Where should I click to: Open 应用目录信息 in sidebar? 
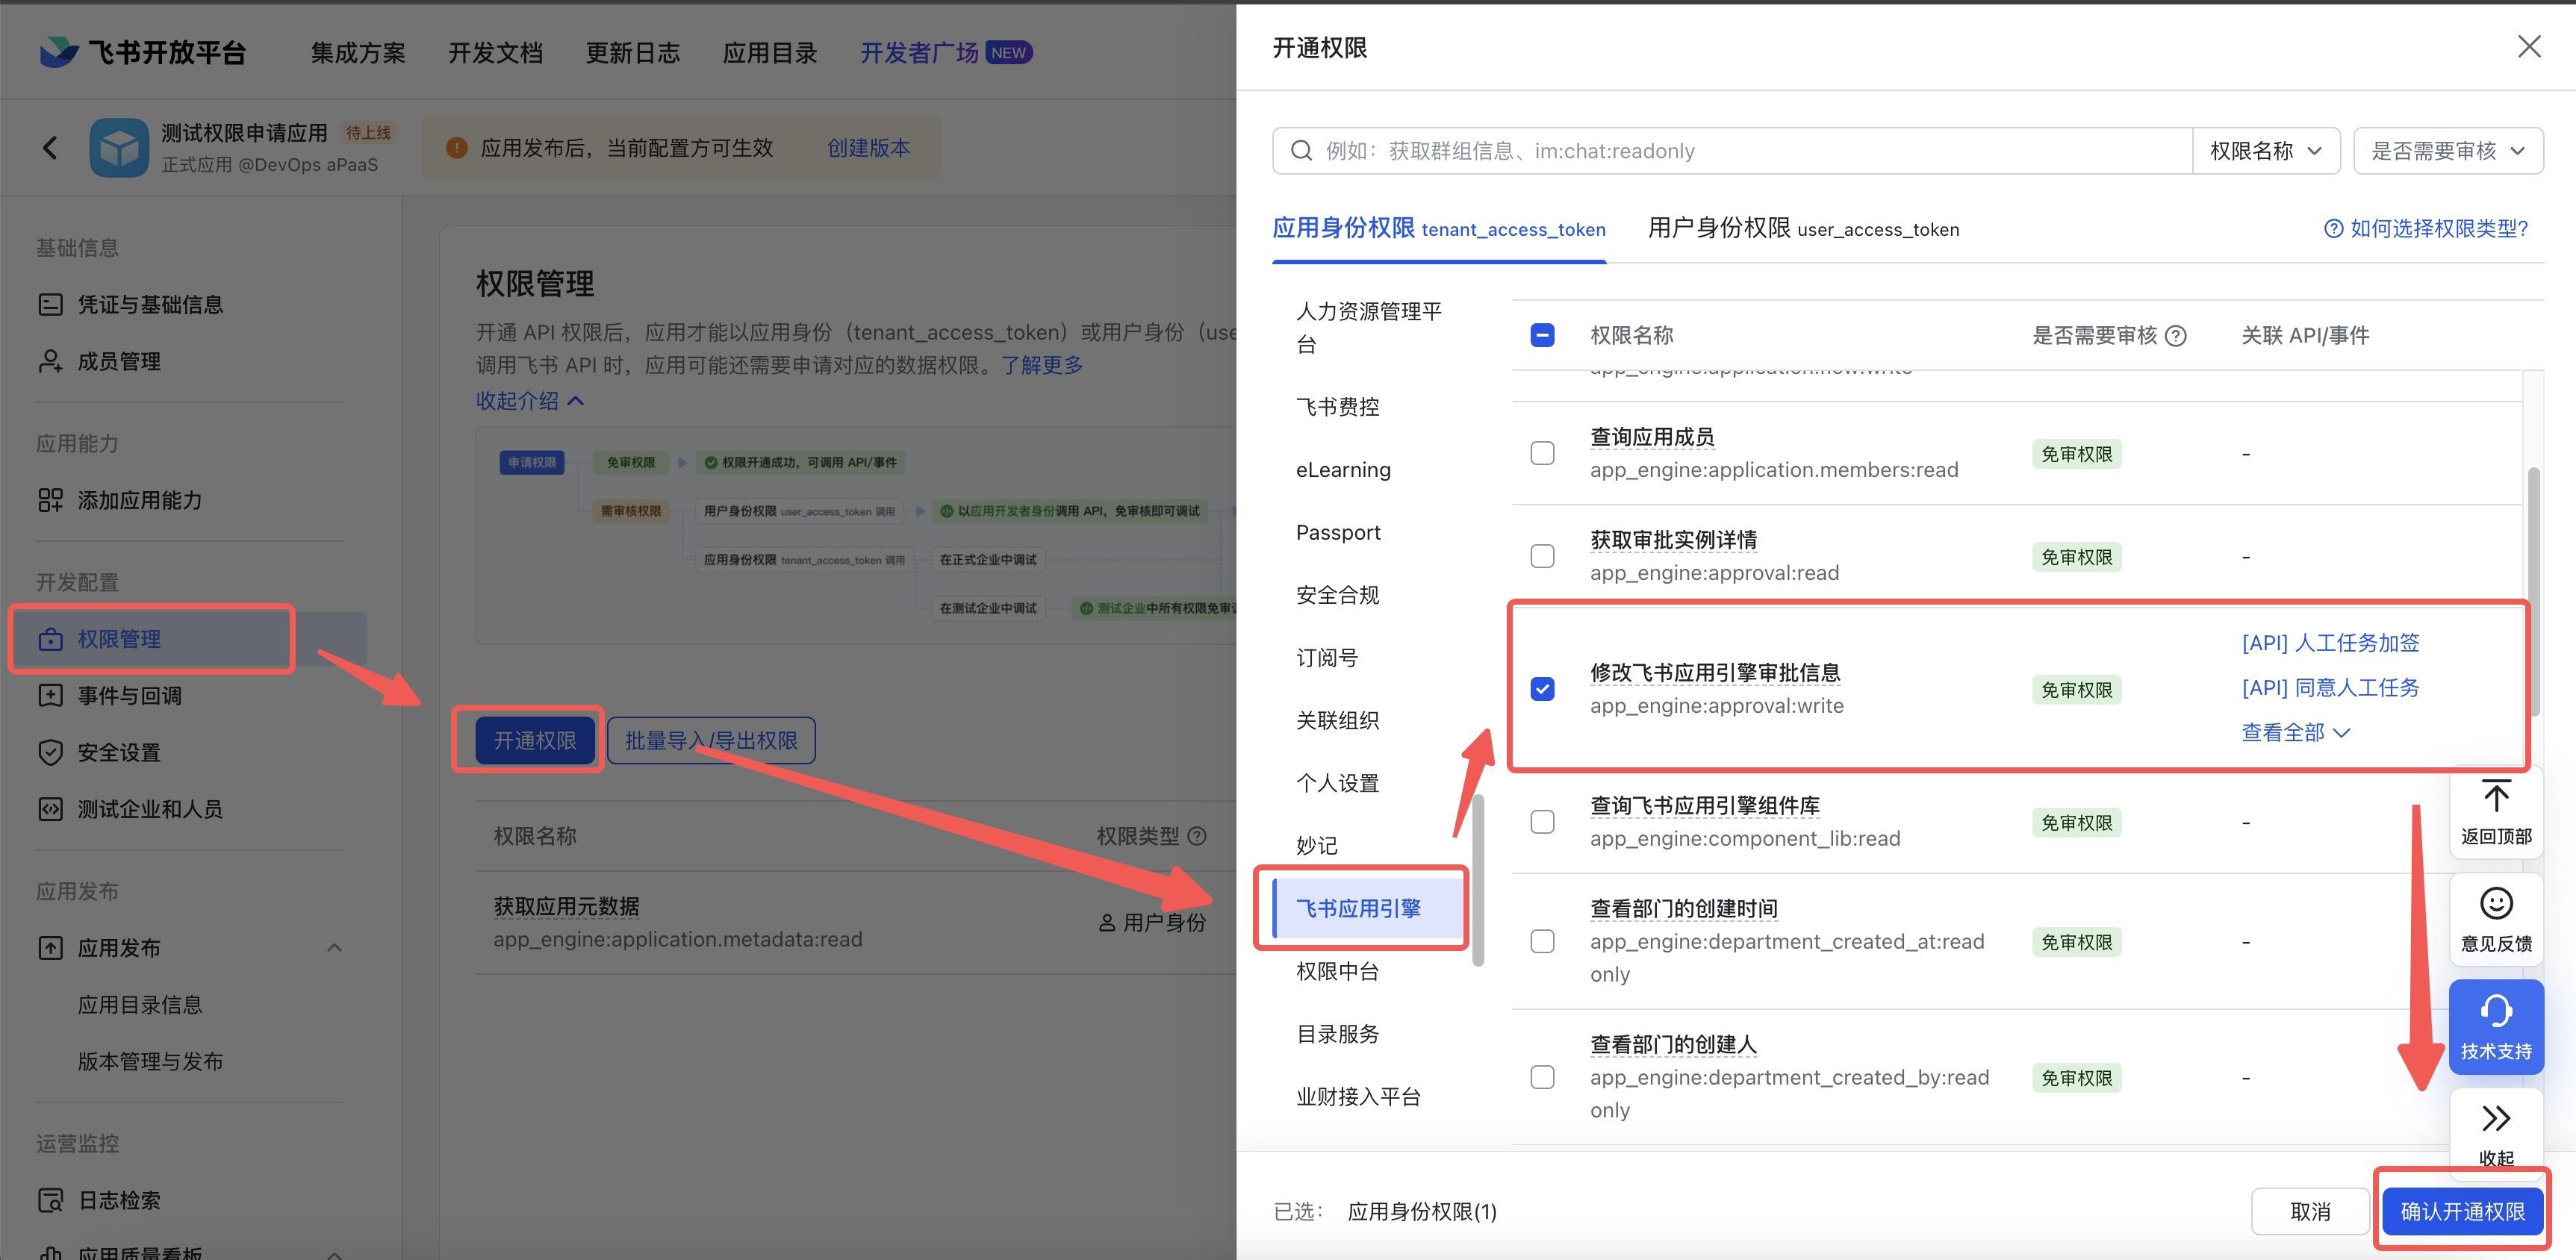(x=140, y=1004)
